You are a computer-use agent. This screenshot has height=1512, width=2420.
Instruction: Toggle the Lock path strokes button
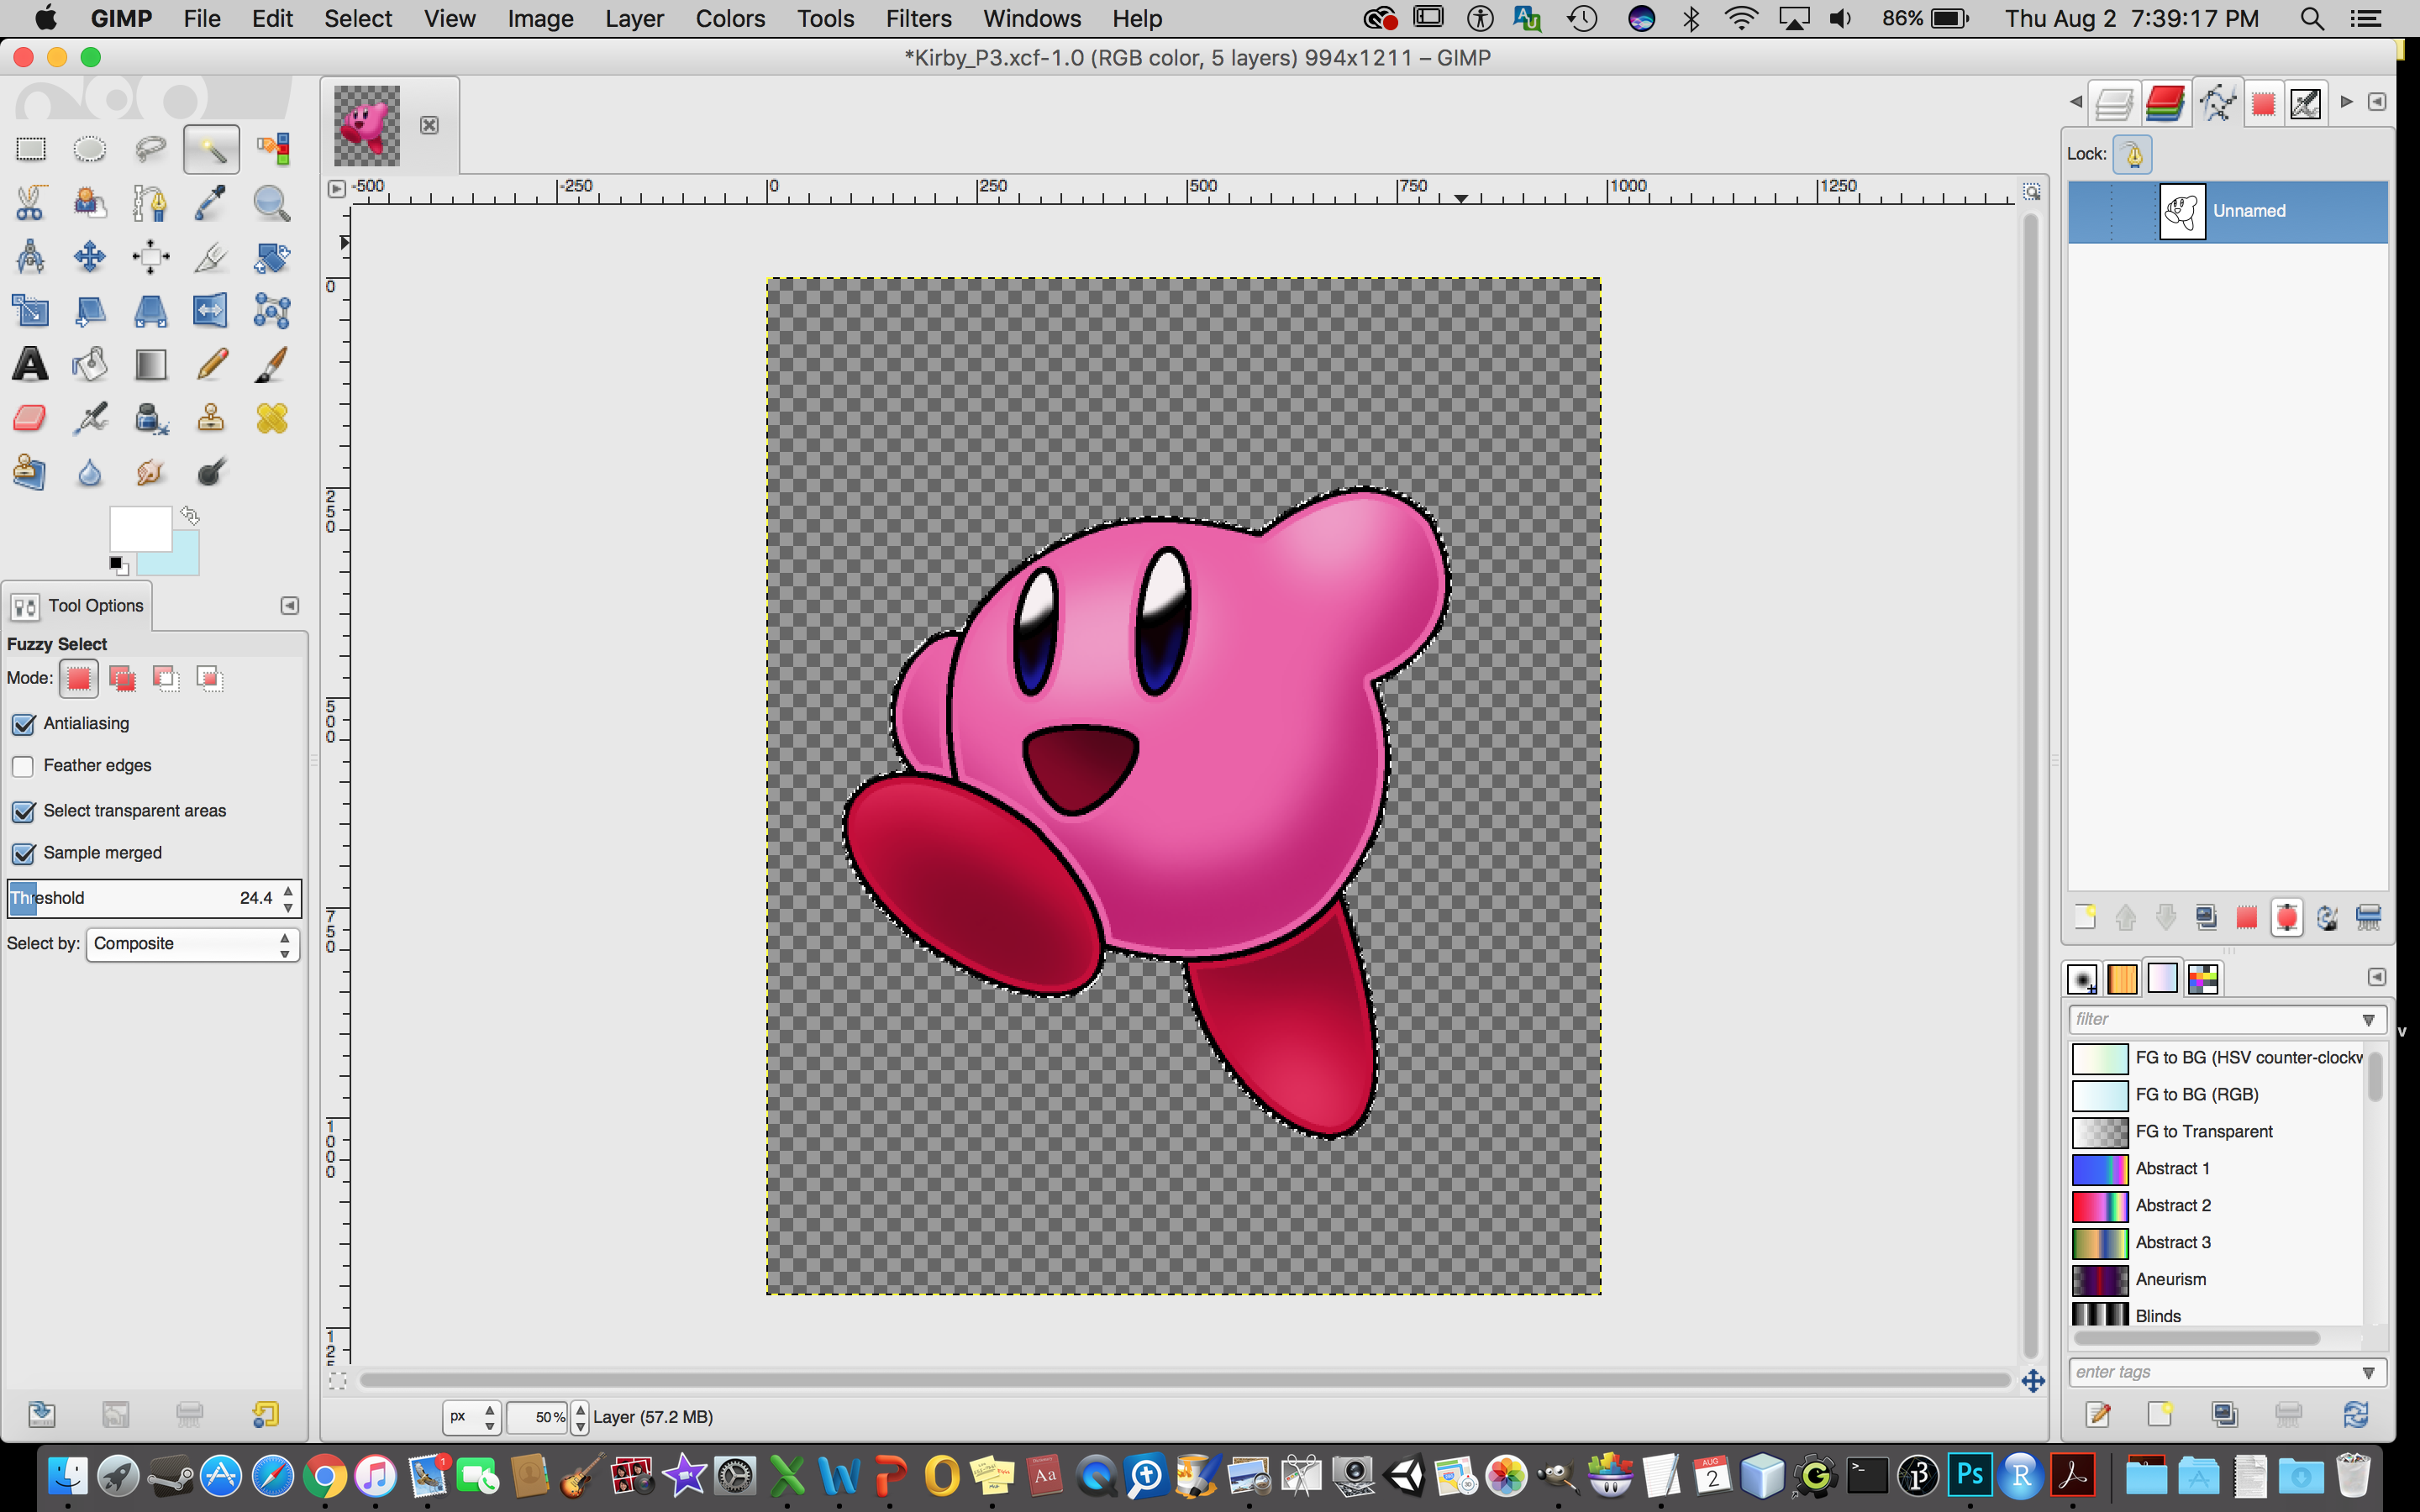coord(2133,155)
